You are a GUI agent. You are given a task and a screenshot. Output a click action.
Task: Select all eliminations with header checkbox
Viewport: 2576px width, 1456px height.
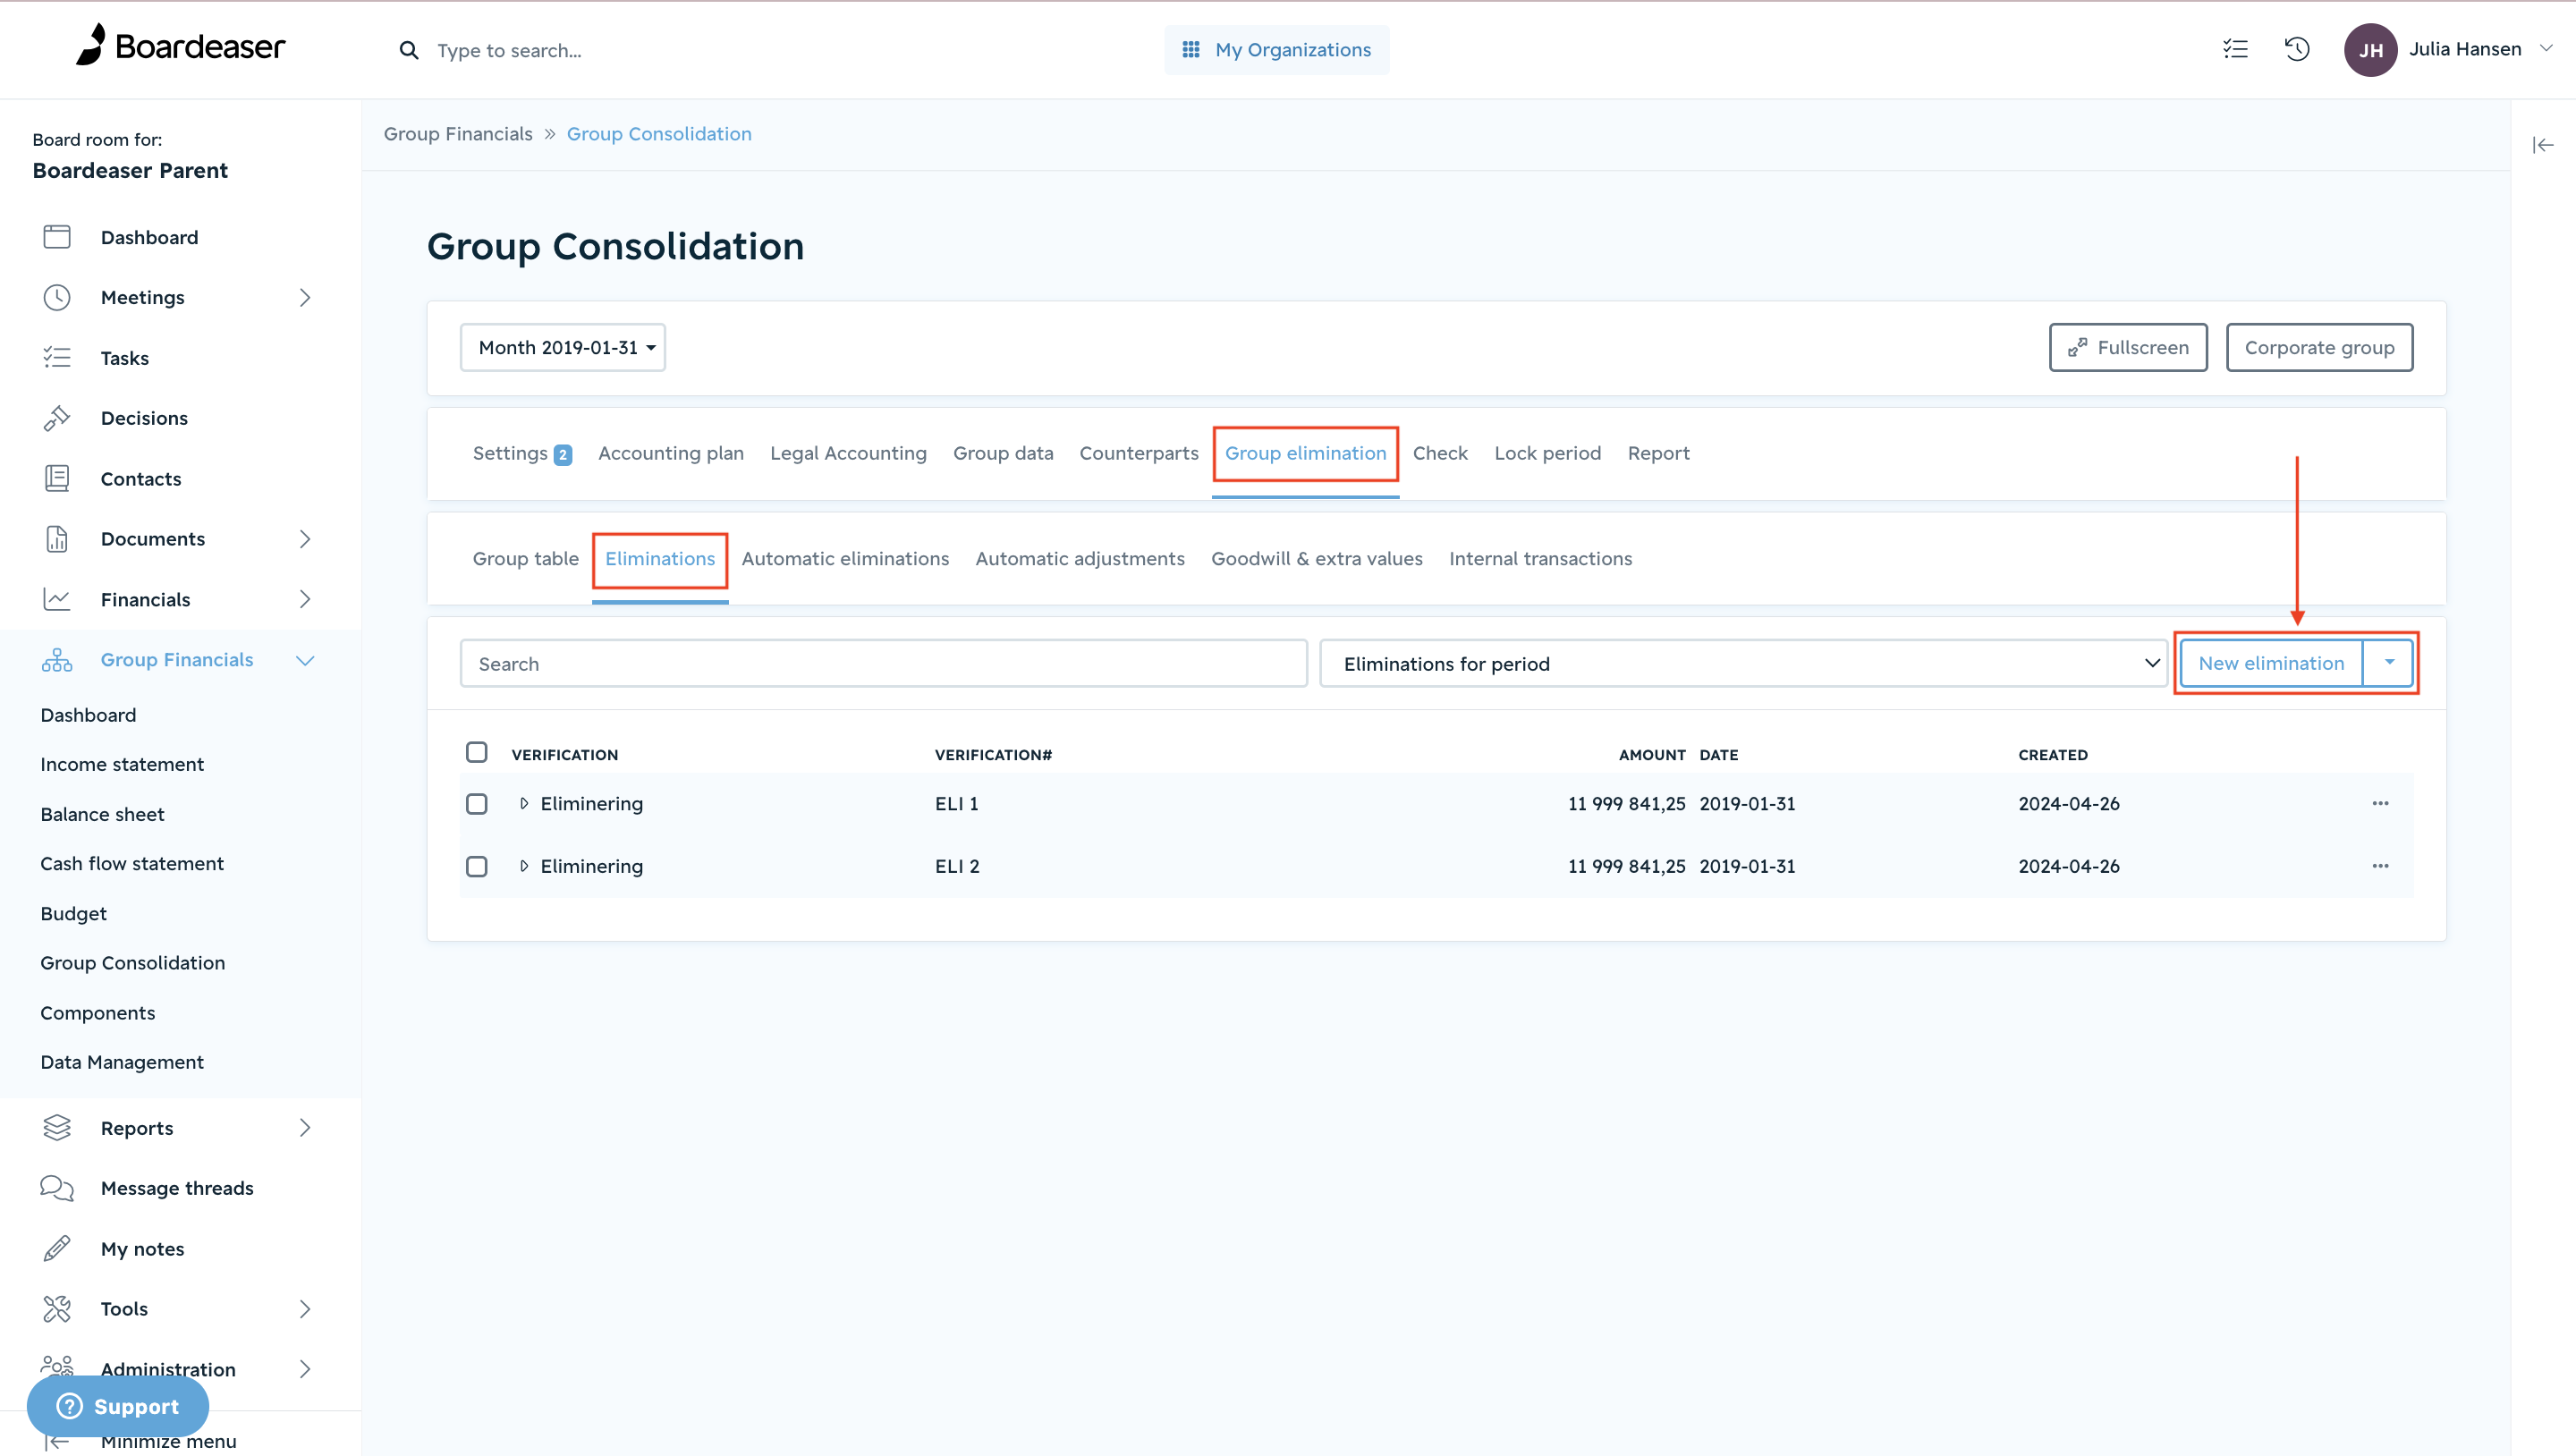tap(477, 752)
